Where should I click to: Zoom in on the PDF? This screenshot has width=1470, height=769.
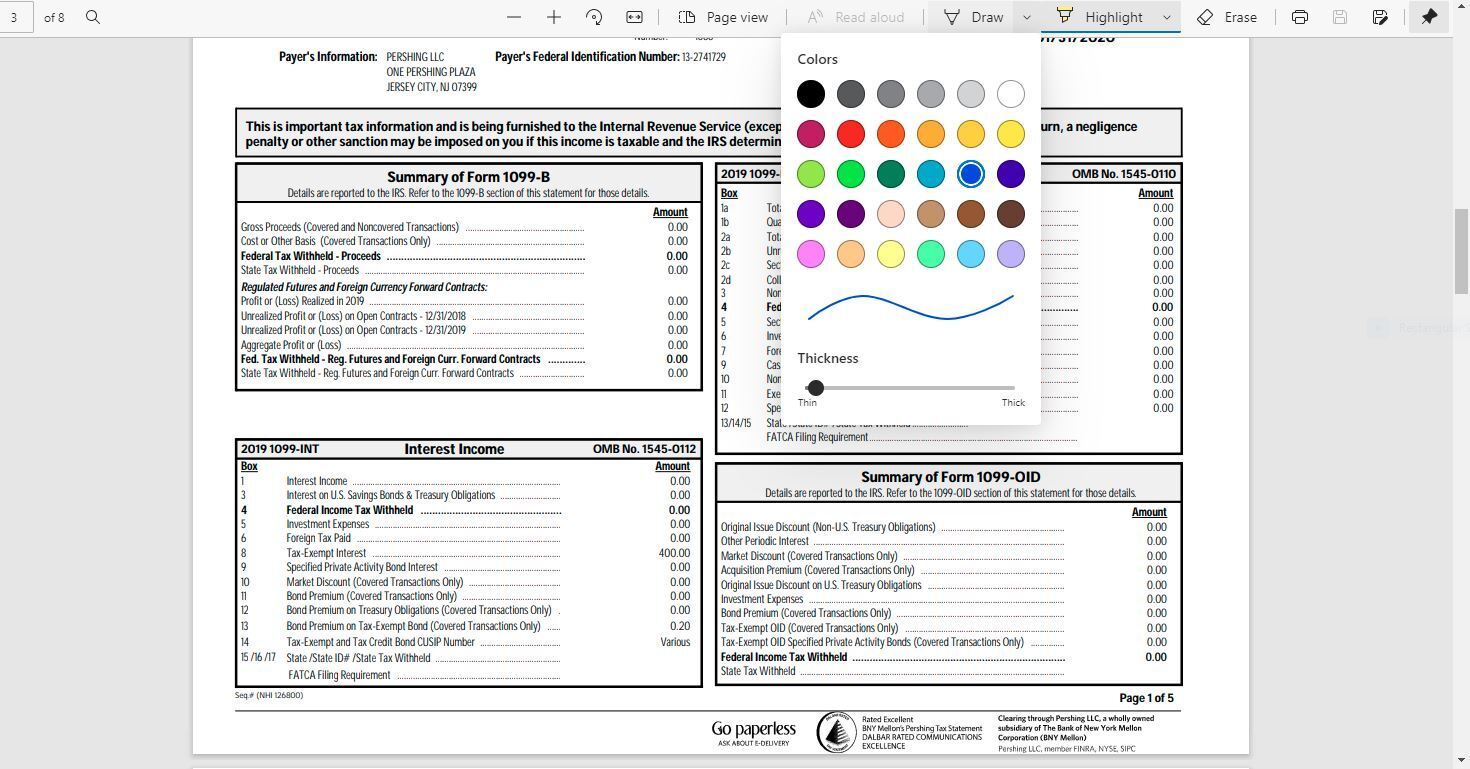[x=553, y=17]
